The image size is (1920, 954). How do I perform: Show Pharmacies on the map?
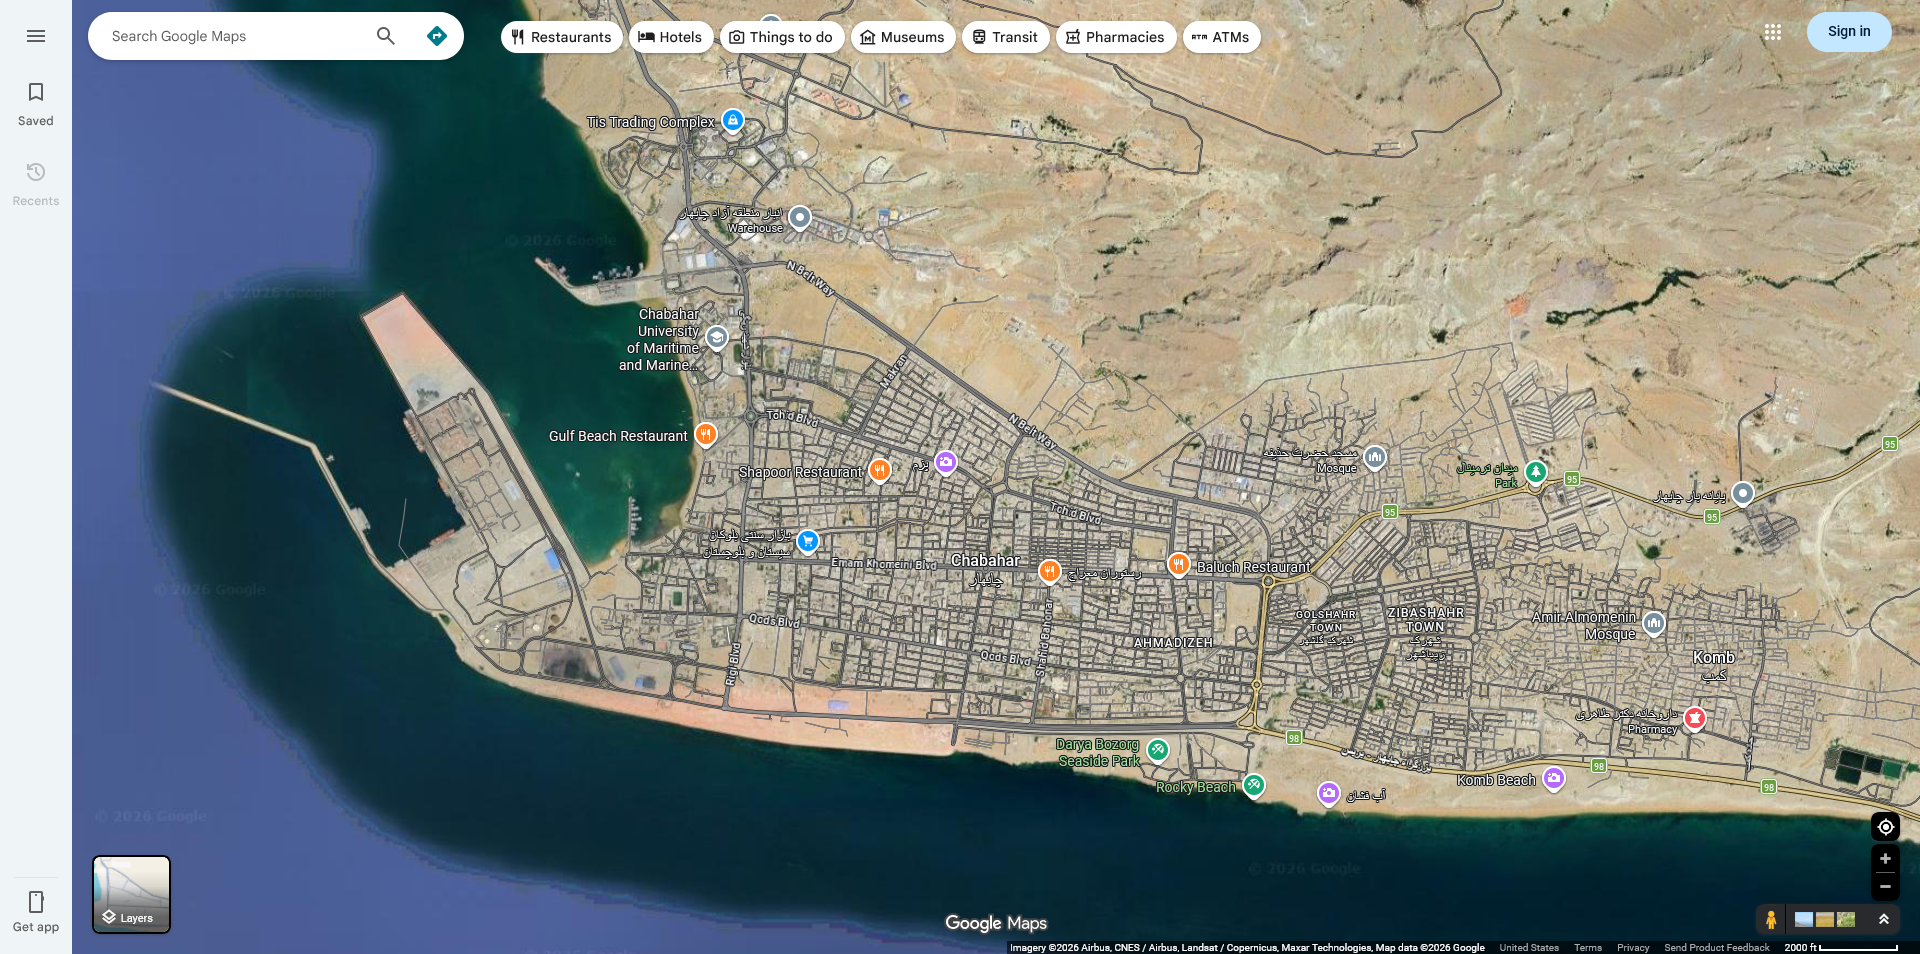point(1115,37)
